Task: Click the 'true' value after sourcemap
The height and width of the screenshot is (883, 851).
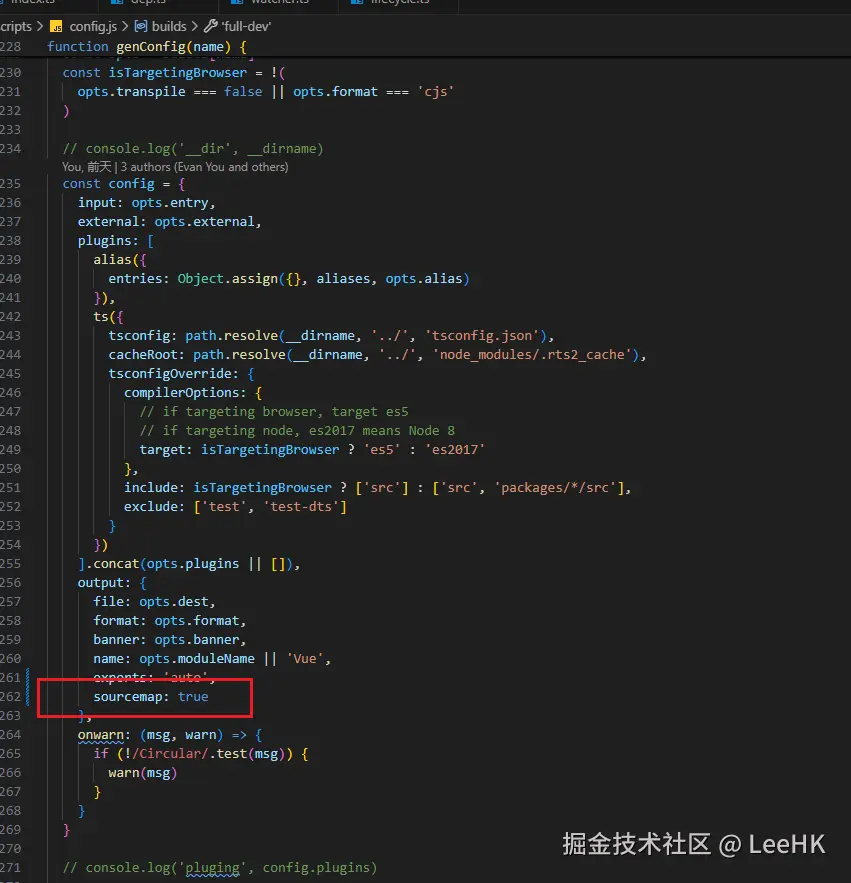Action: 193,696
